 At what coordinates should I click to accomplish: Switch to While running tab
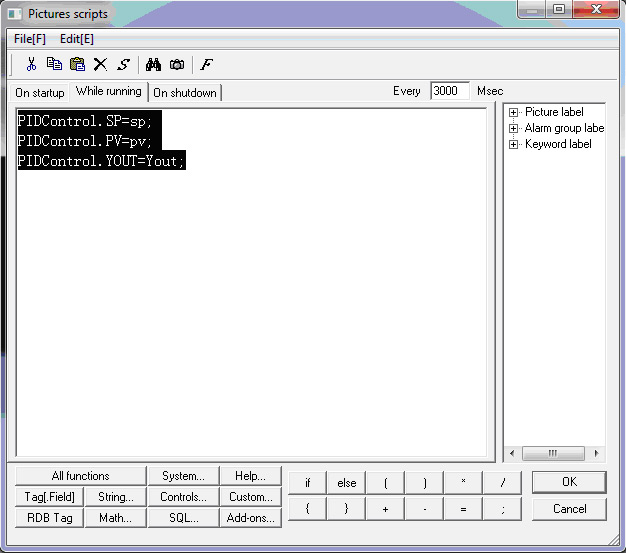point(109,91)
